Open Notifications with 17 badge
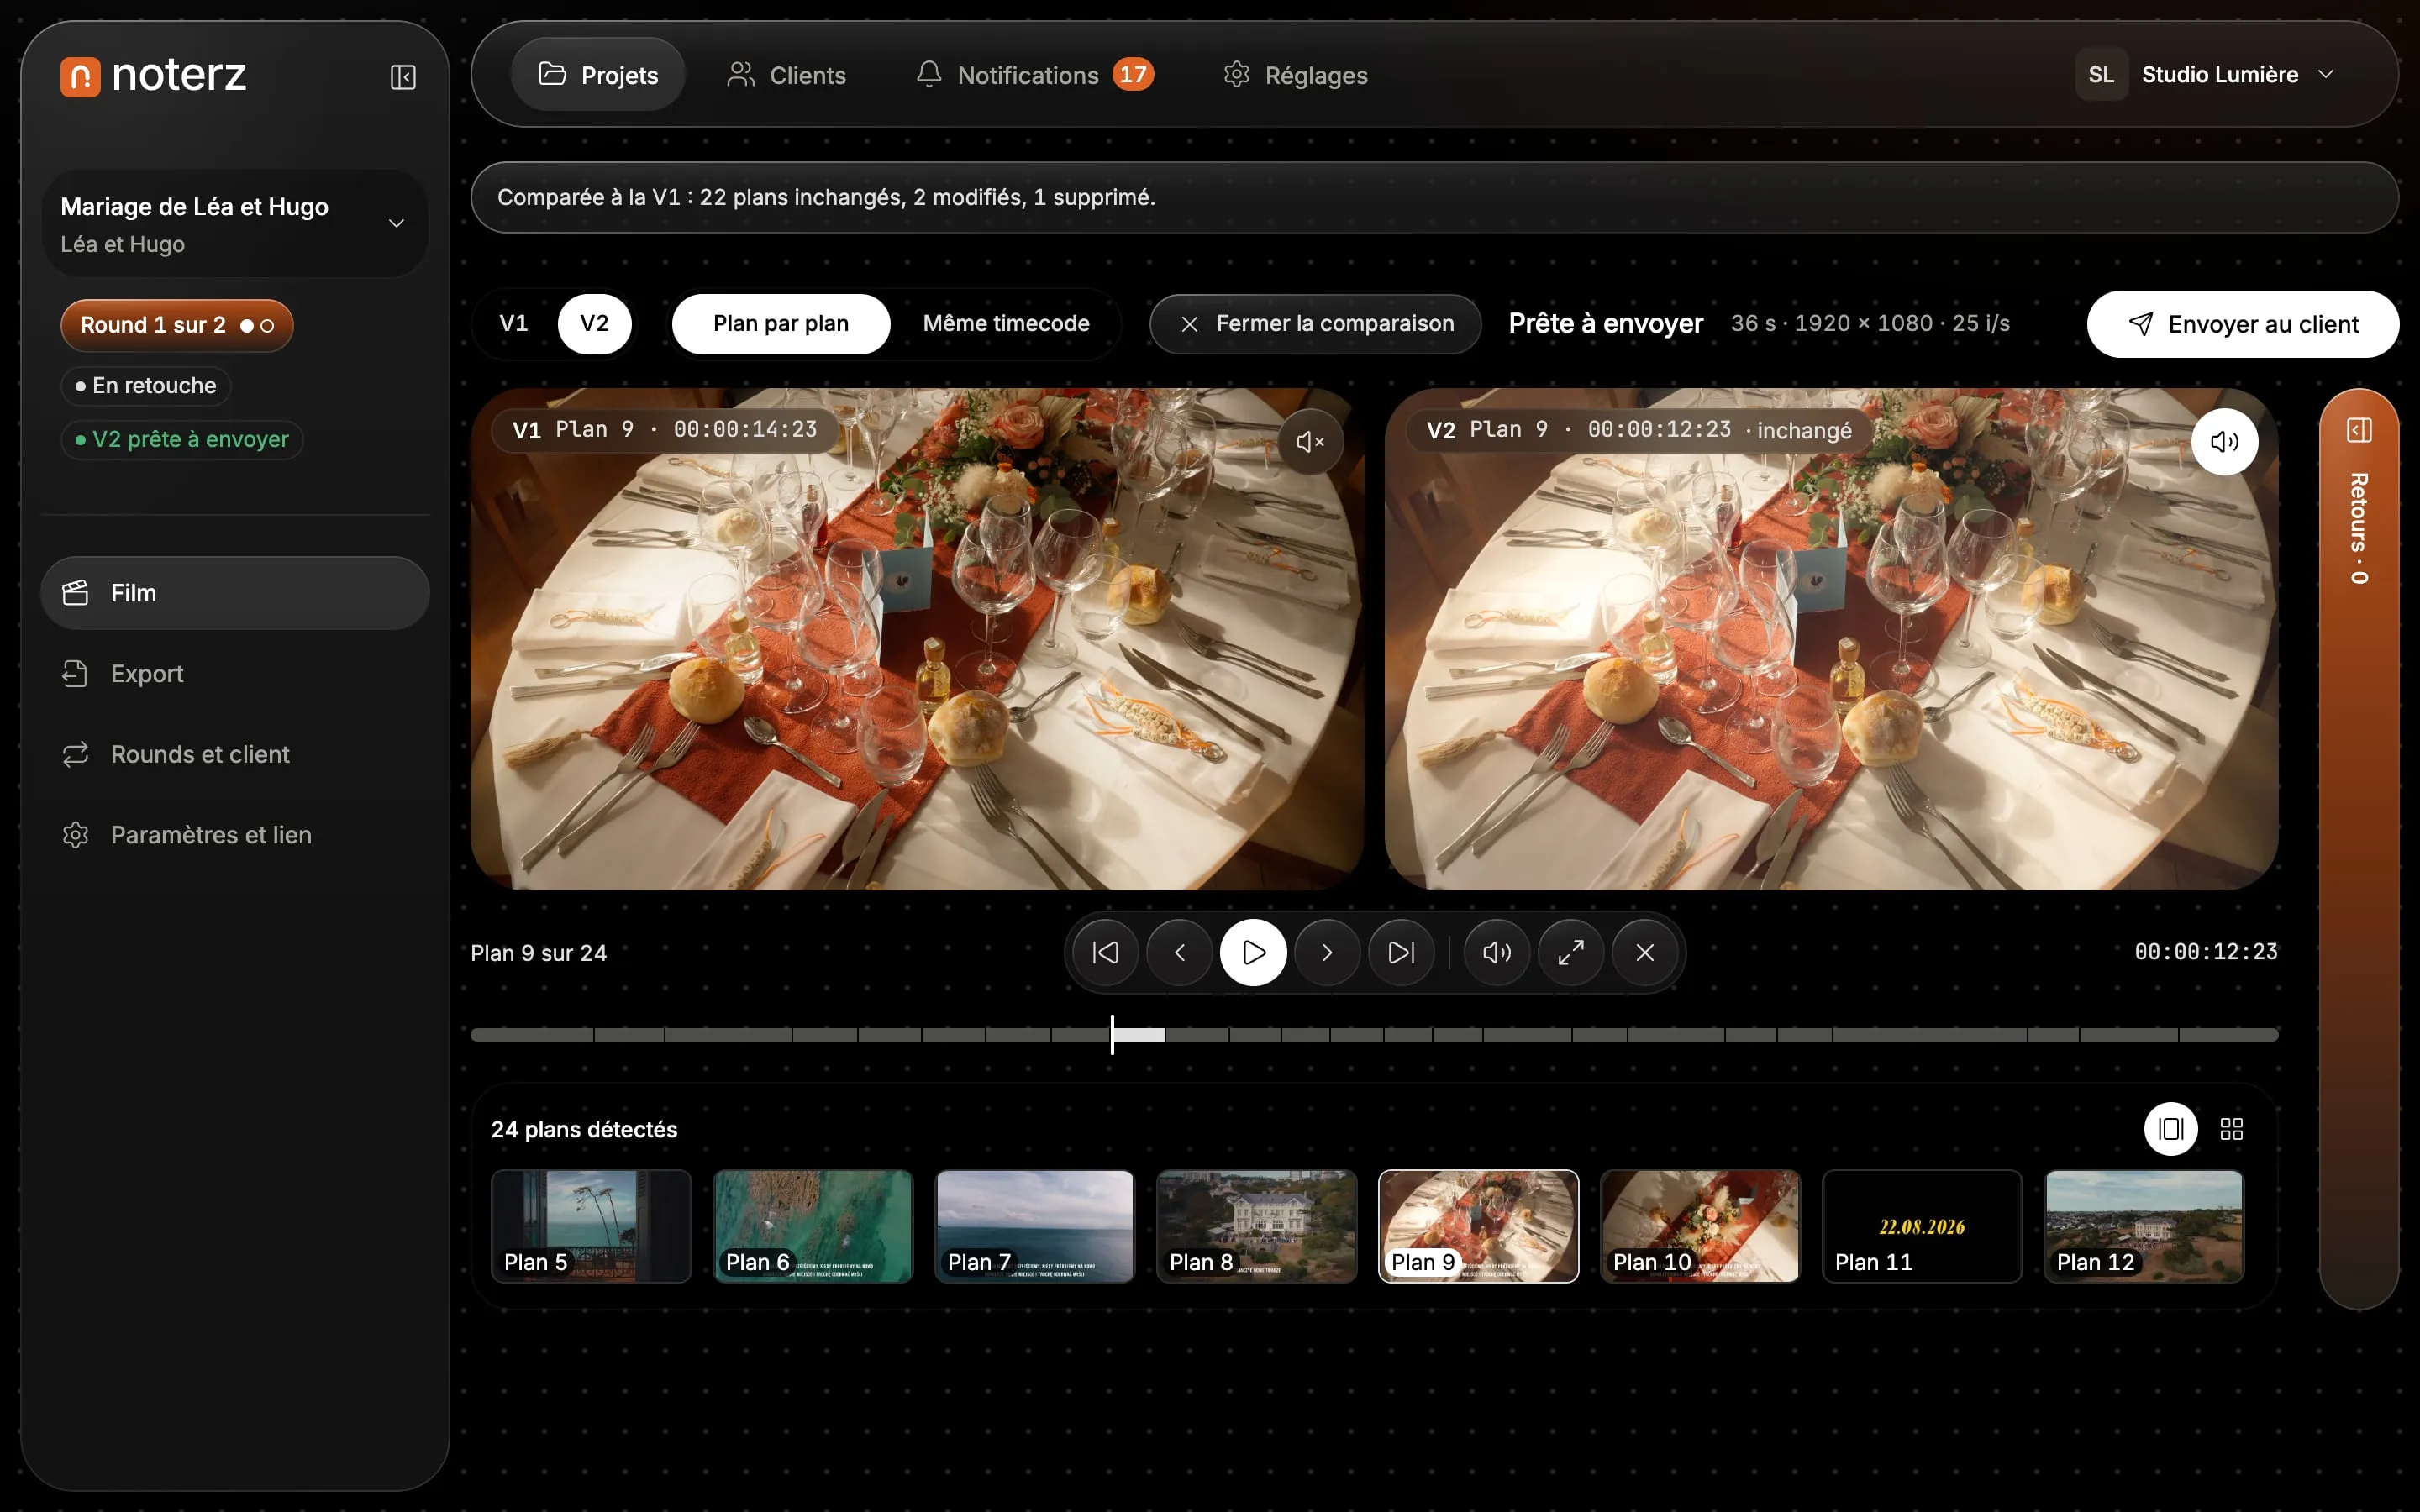Screen dimensions: 2420x1512 (x=1035, y=75)
